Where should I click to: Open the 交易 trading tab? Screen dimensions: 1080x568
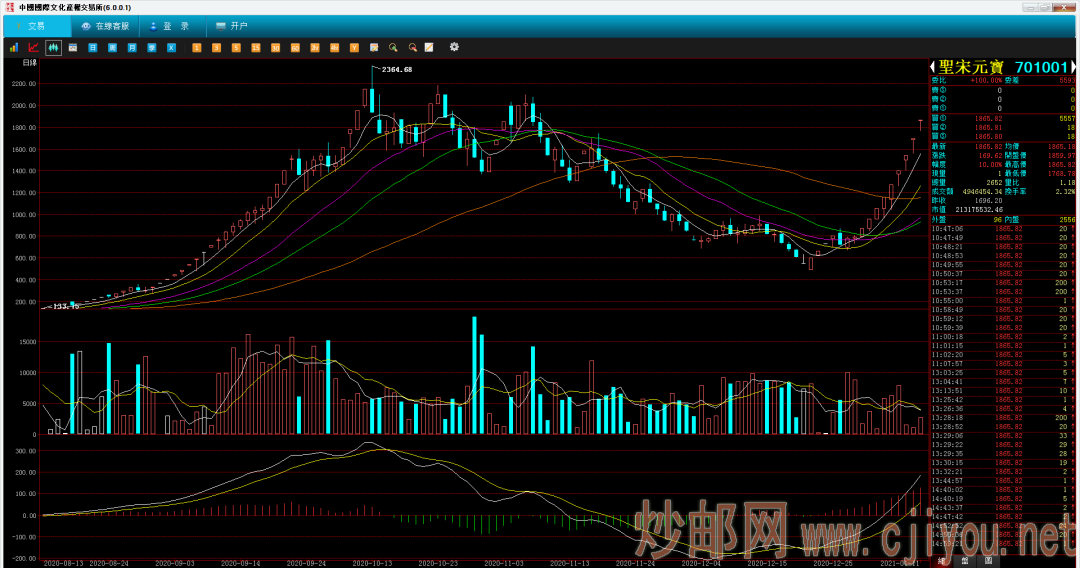pyautogui.click(x=29, y=26)
